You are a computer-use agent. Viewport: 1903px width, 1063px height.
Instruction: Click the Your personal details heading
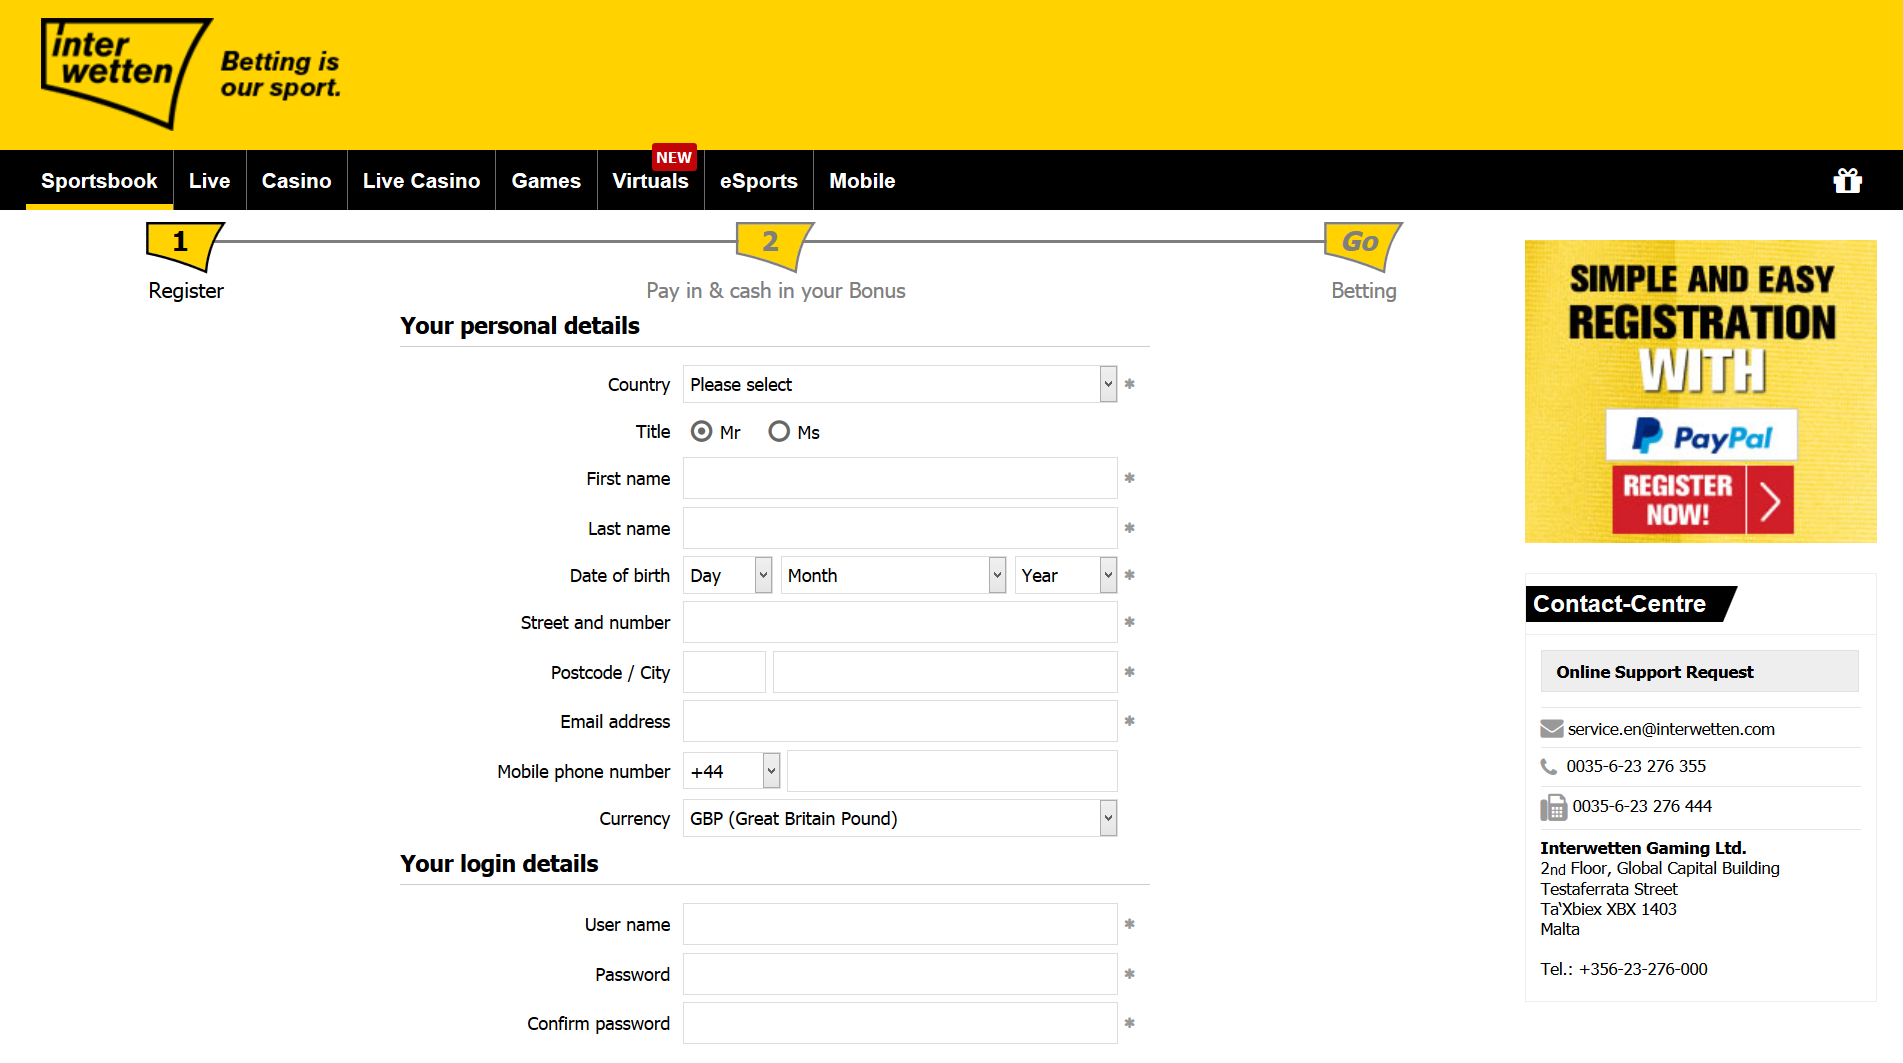point(520,326)
